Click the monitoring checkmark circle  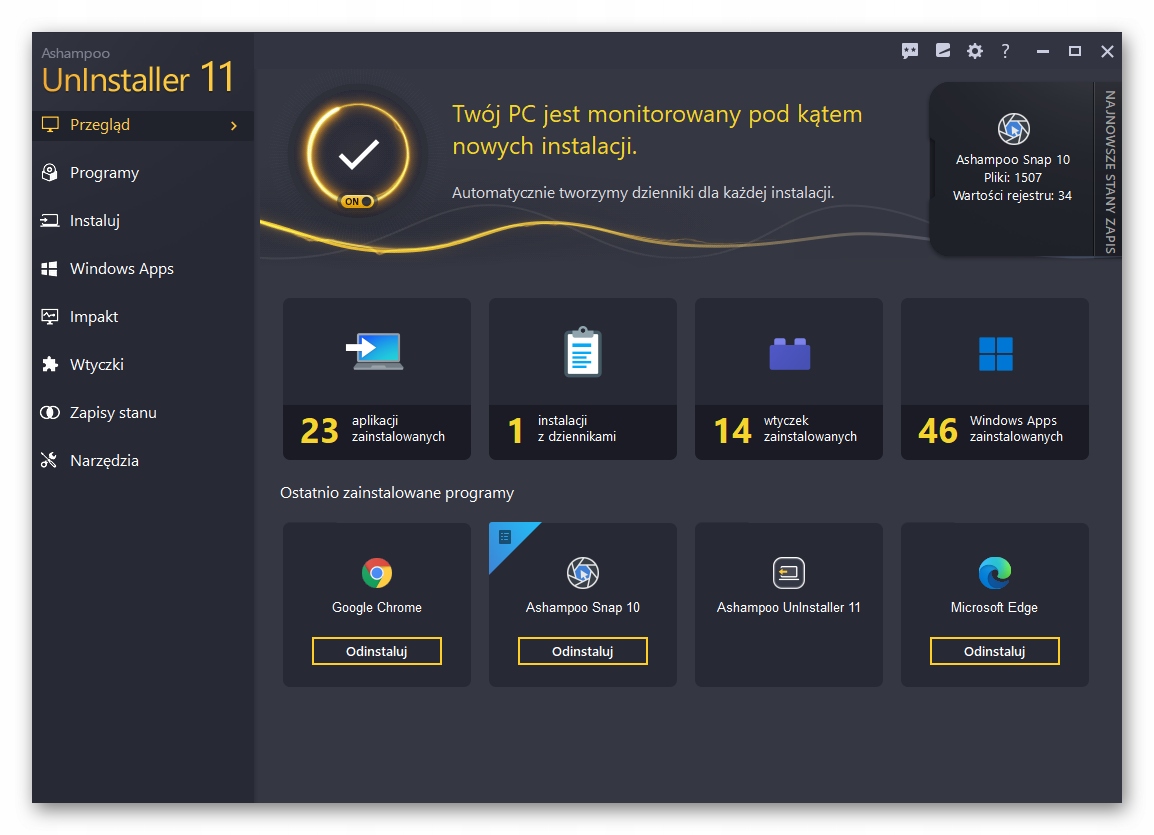(358, 154)
